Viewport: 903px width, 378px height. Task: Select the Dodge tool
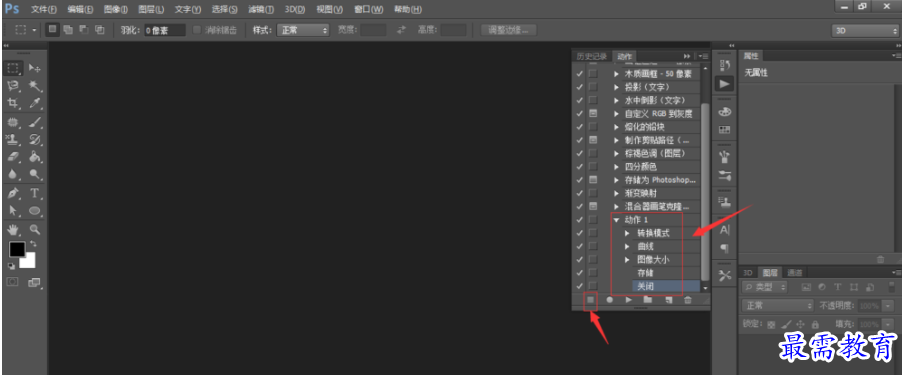35,173
